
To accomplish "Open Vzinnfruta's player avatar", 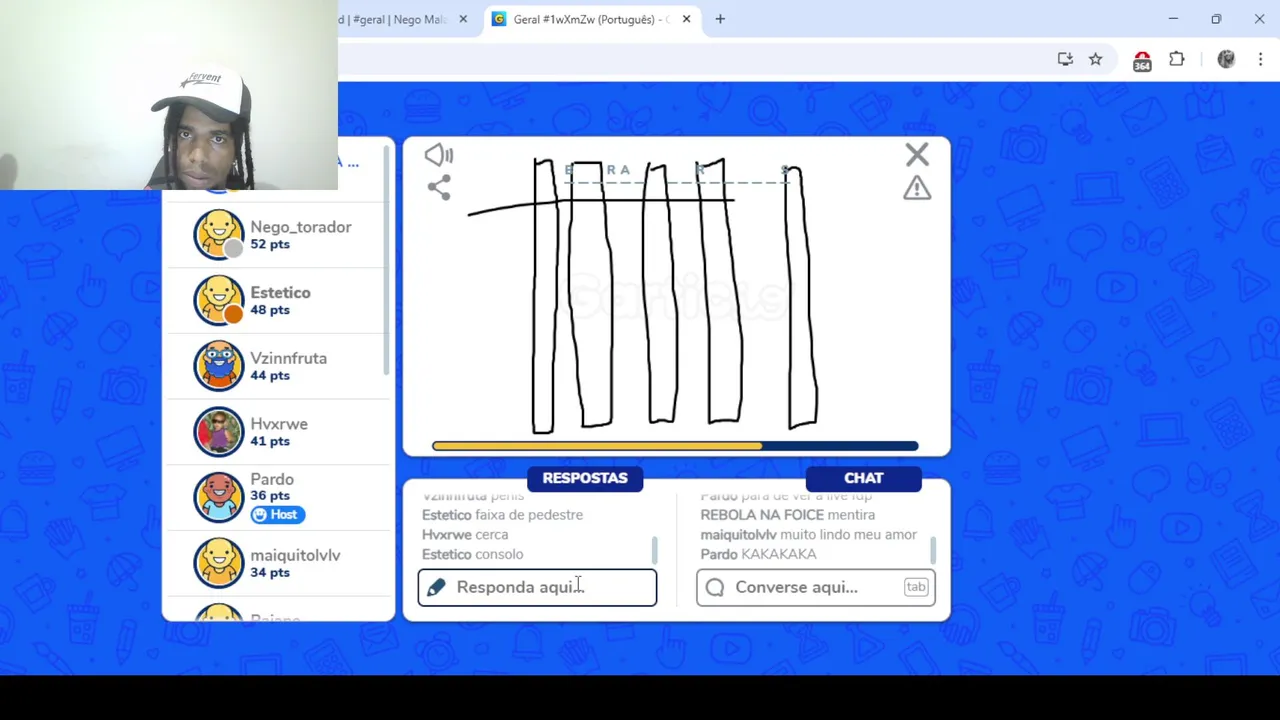I will tap(218, 366).
